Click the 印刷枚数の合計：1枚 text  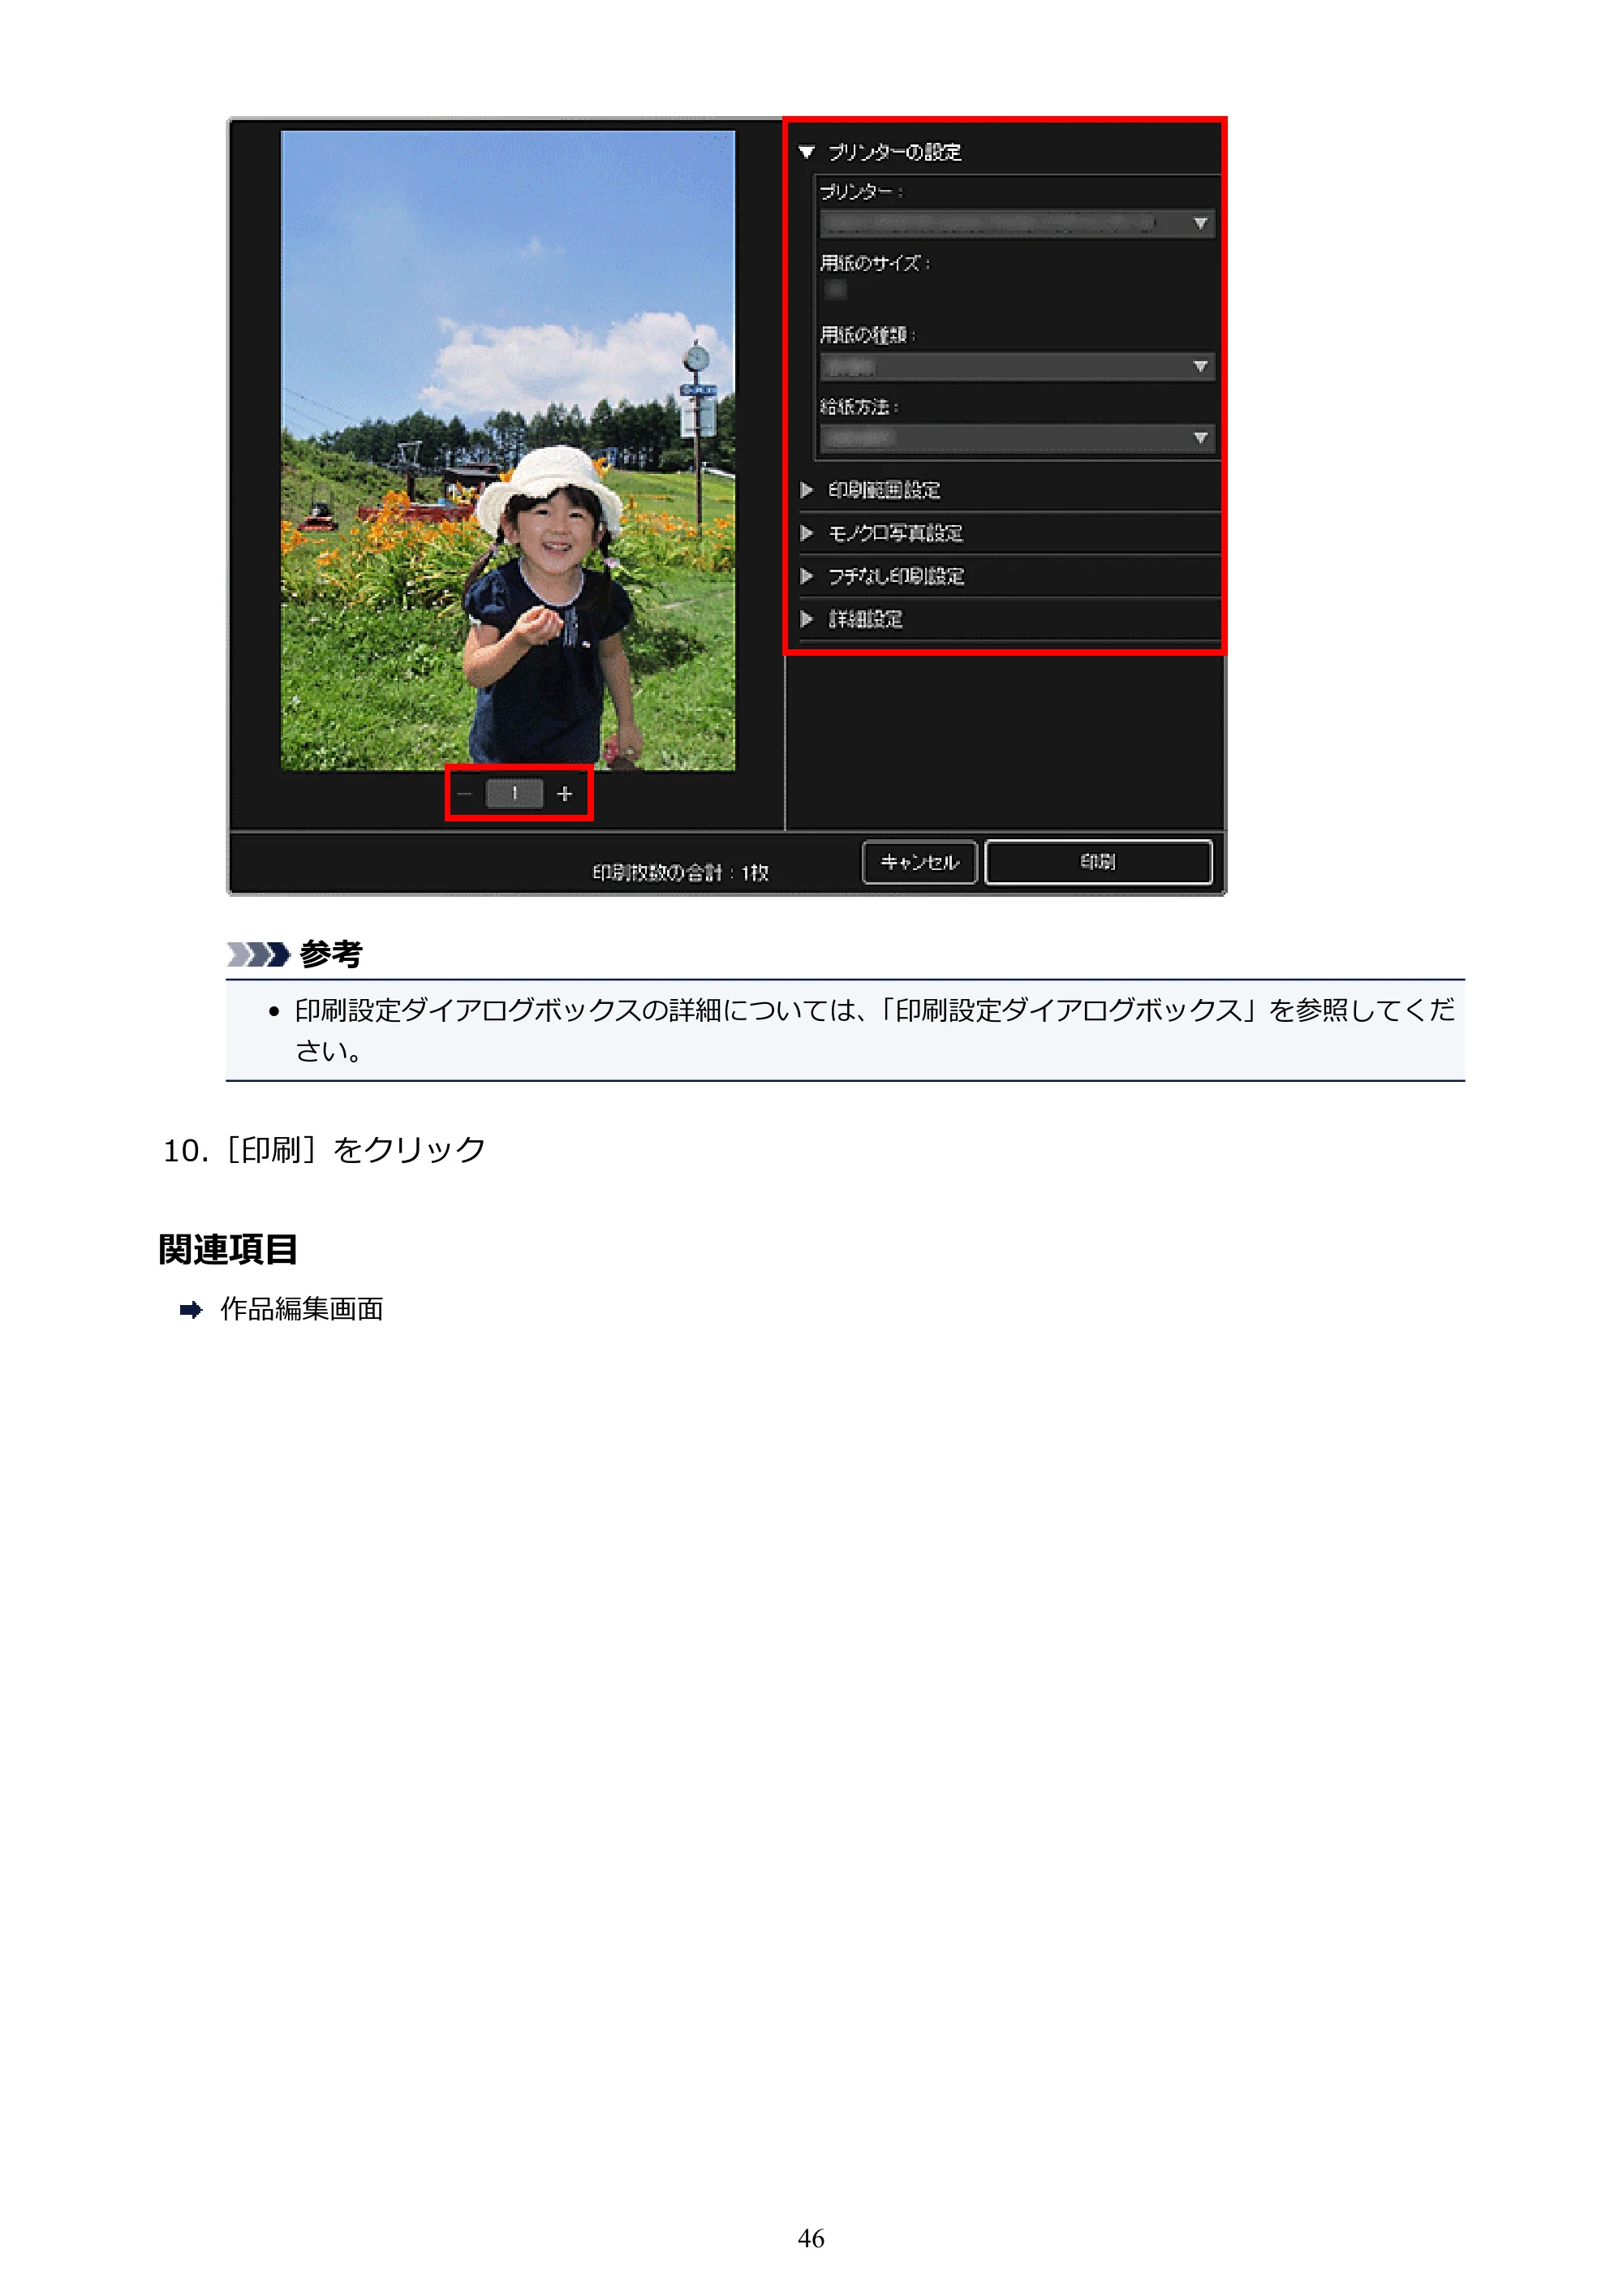click(681, 872)
